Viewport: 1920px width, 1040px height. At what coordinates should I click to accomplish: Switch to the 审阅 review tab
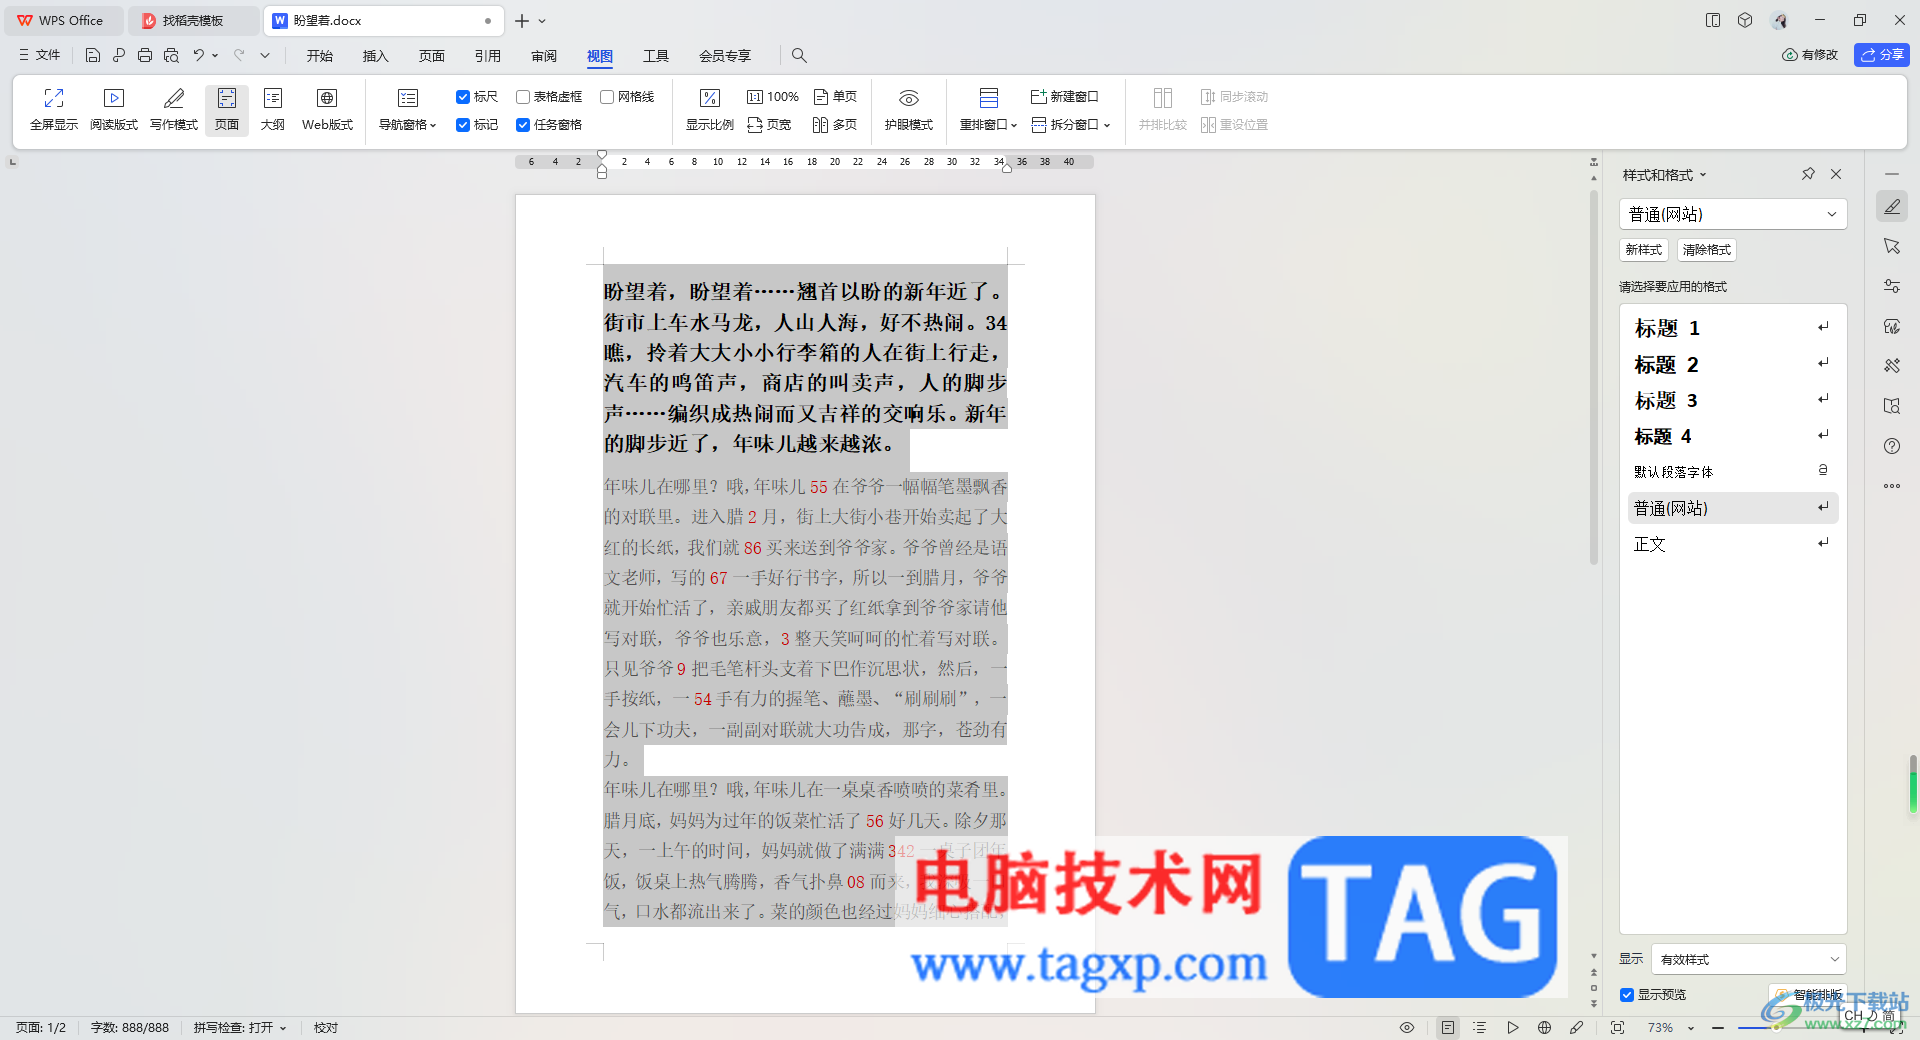(544, 56)
